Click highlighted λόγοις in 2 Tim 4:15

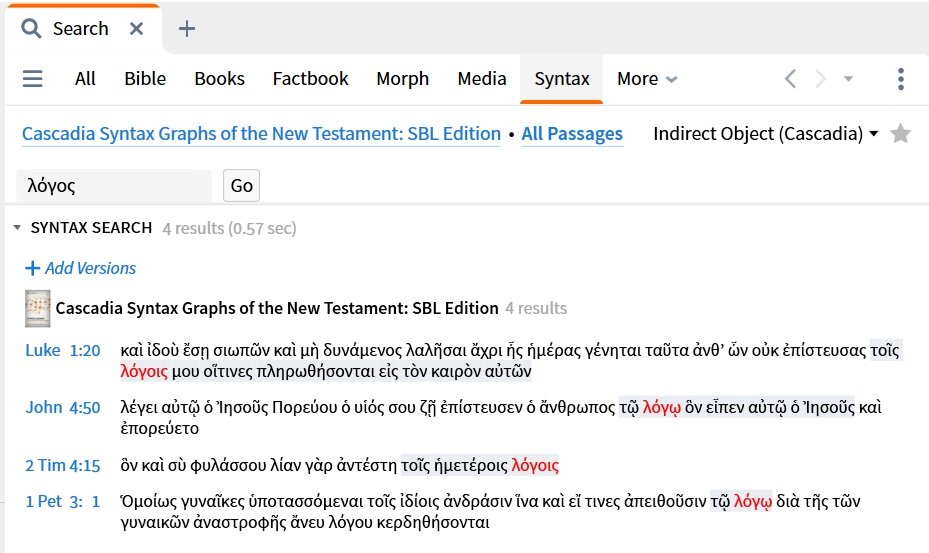(535, 466)
